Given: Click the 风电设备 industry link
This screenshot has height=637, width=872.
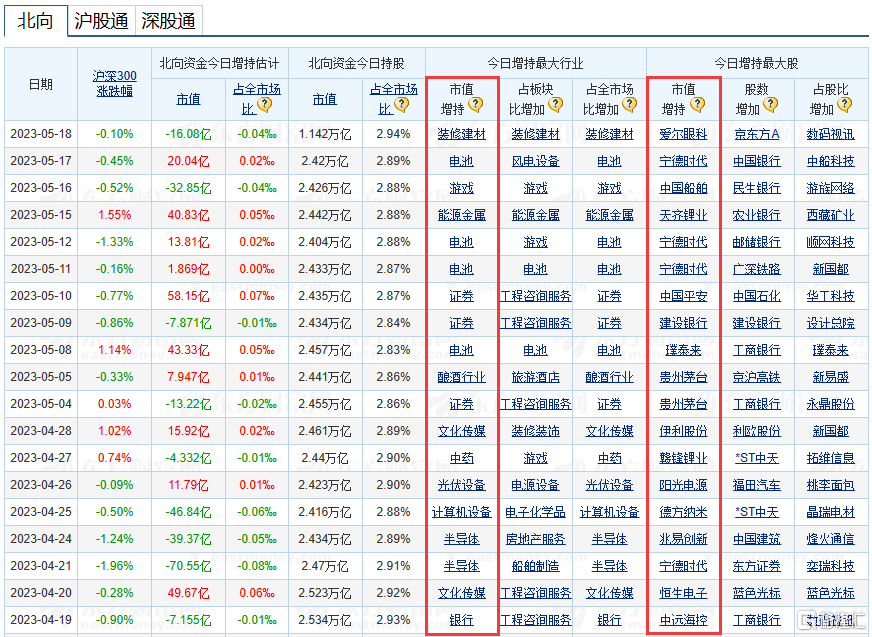Looking at the screenshot, I should tap(536, 161).
